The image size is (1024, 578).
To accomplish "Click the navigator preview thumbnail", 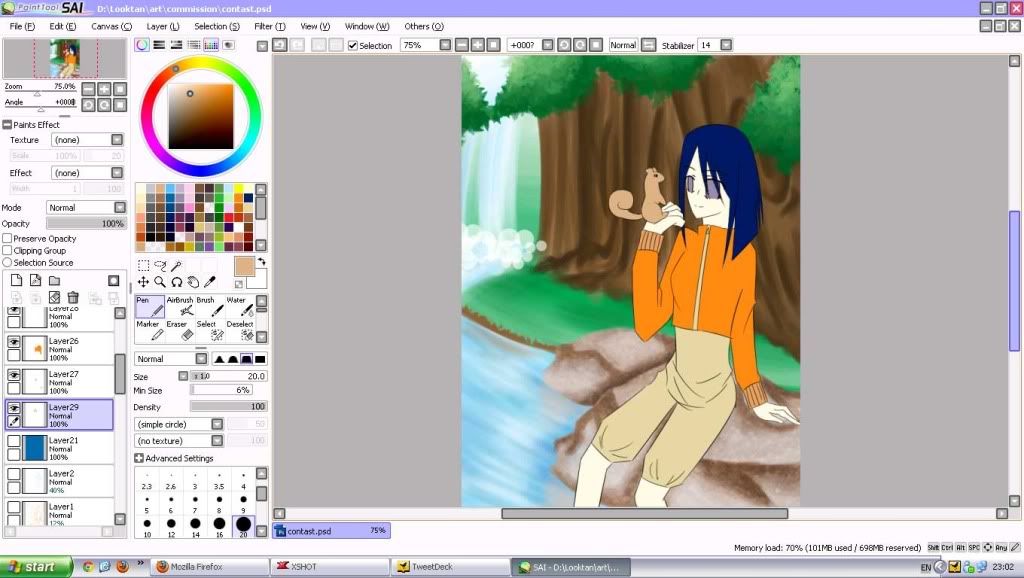I will 65,59.
